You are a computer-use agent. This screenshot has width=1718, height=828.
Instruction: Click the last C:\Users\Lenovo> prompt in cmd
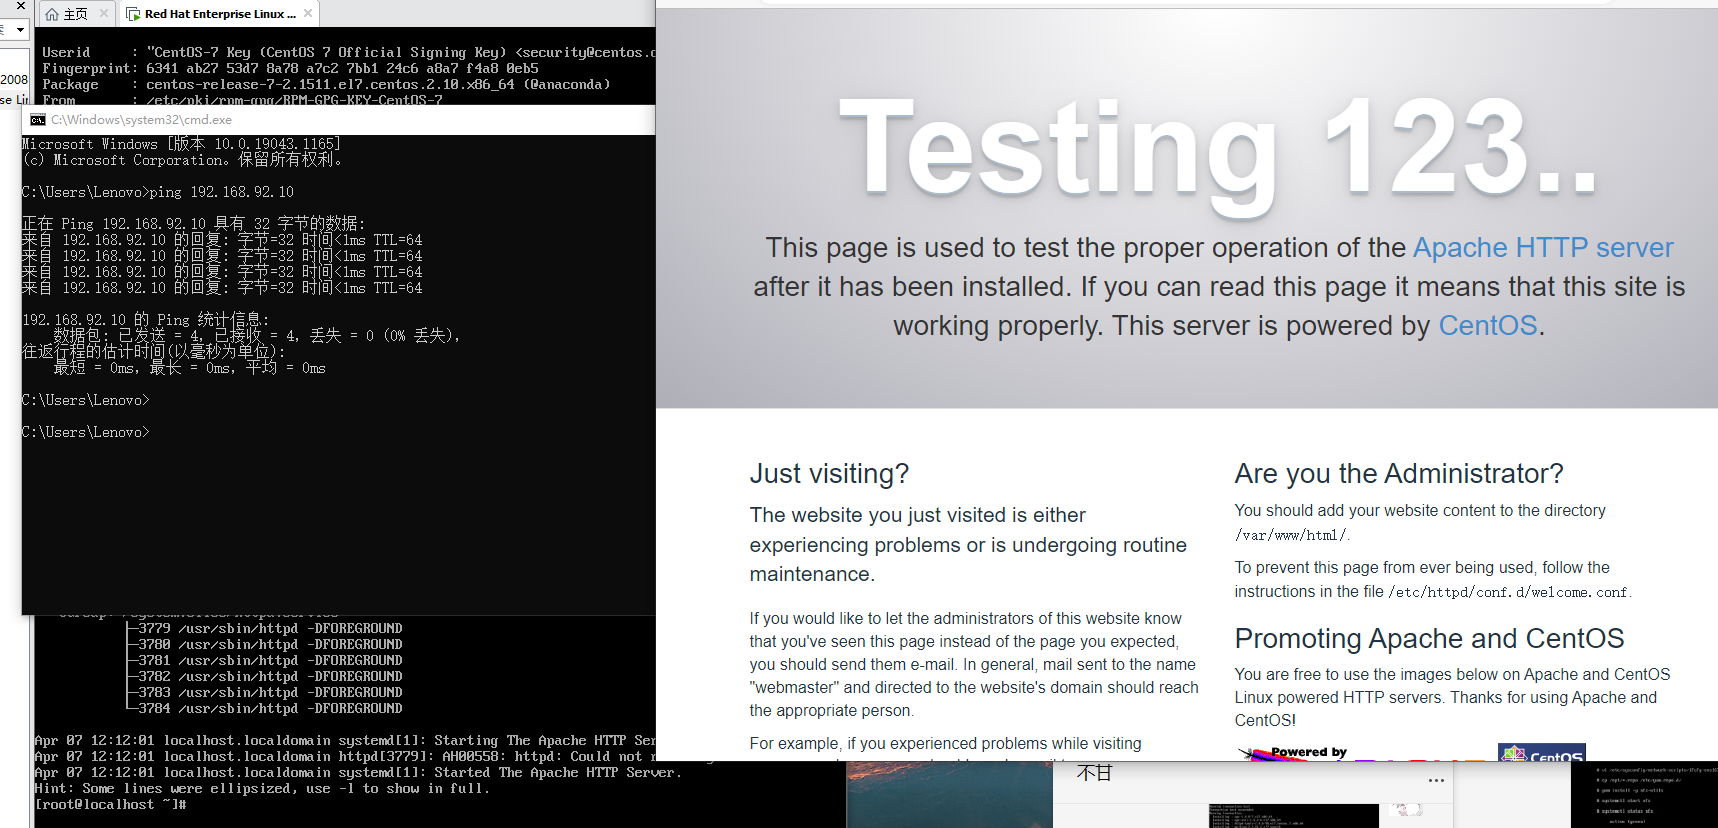[86, 432]
